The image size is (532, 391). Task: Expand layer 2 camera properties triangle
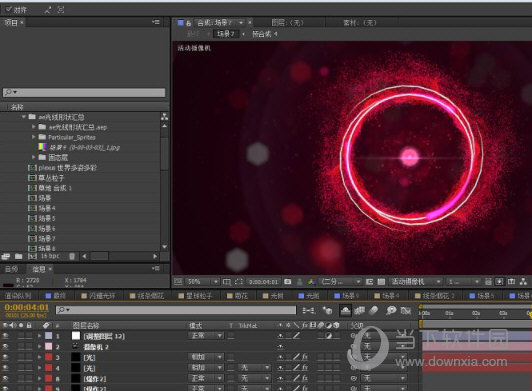[39, 347]
